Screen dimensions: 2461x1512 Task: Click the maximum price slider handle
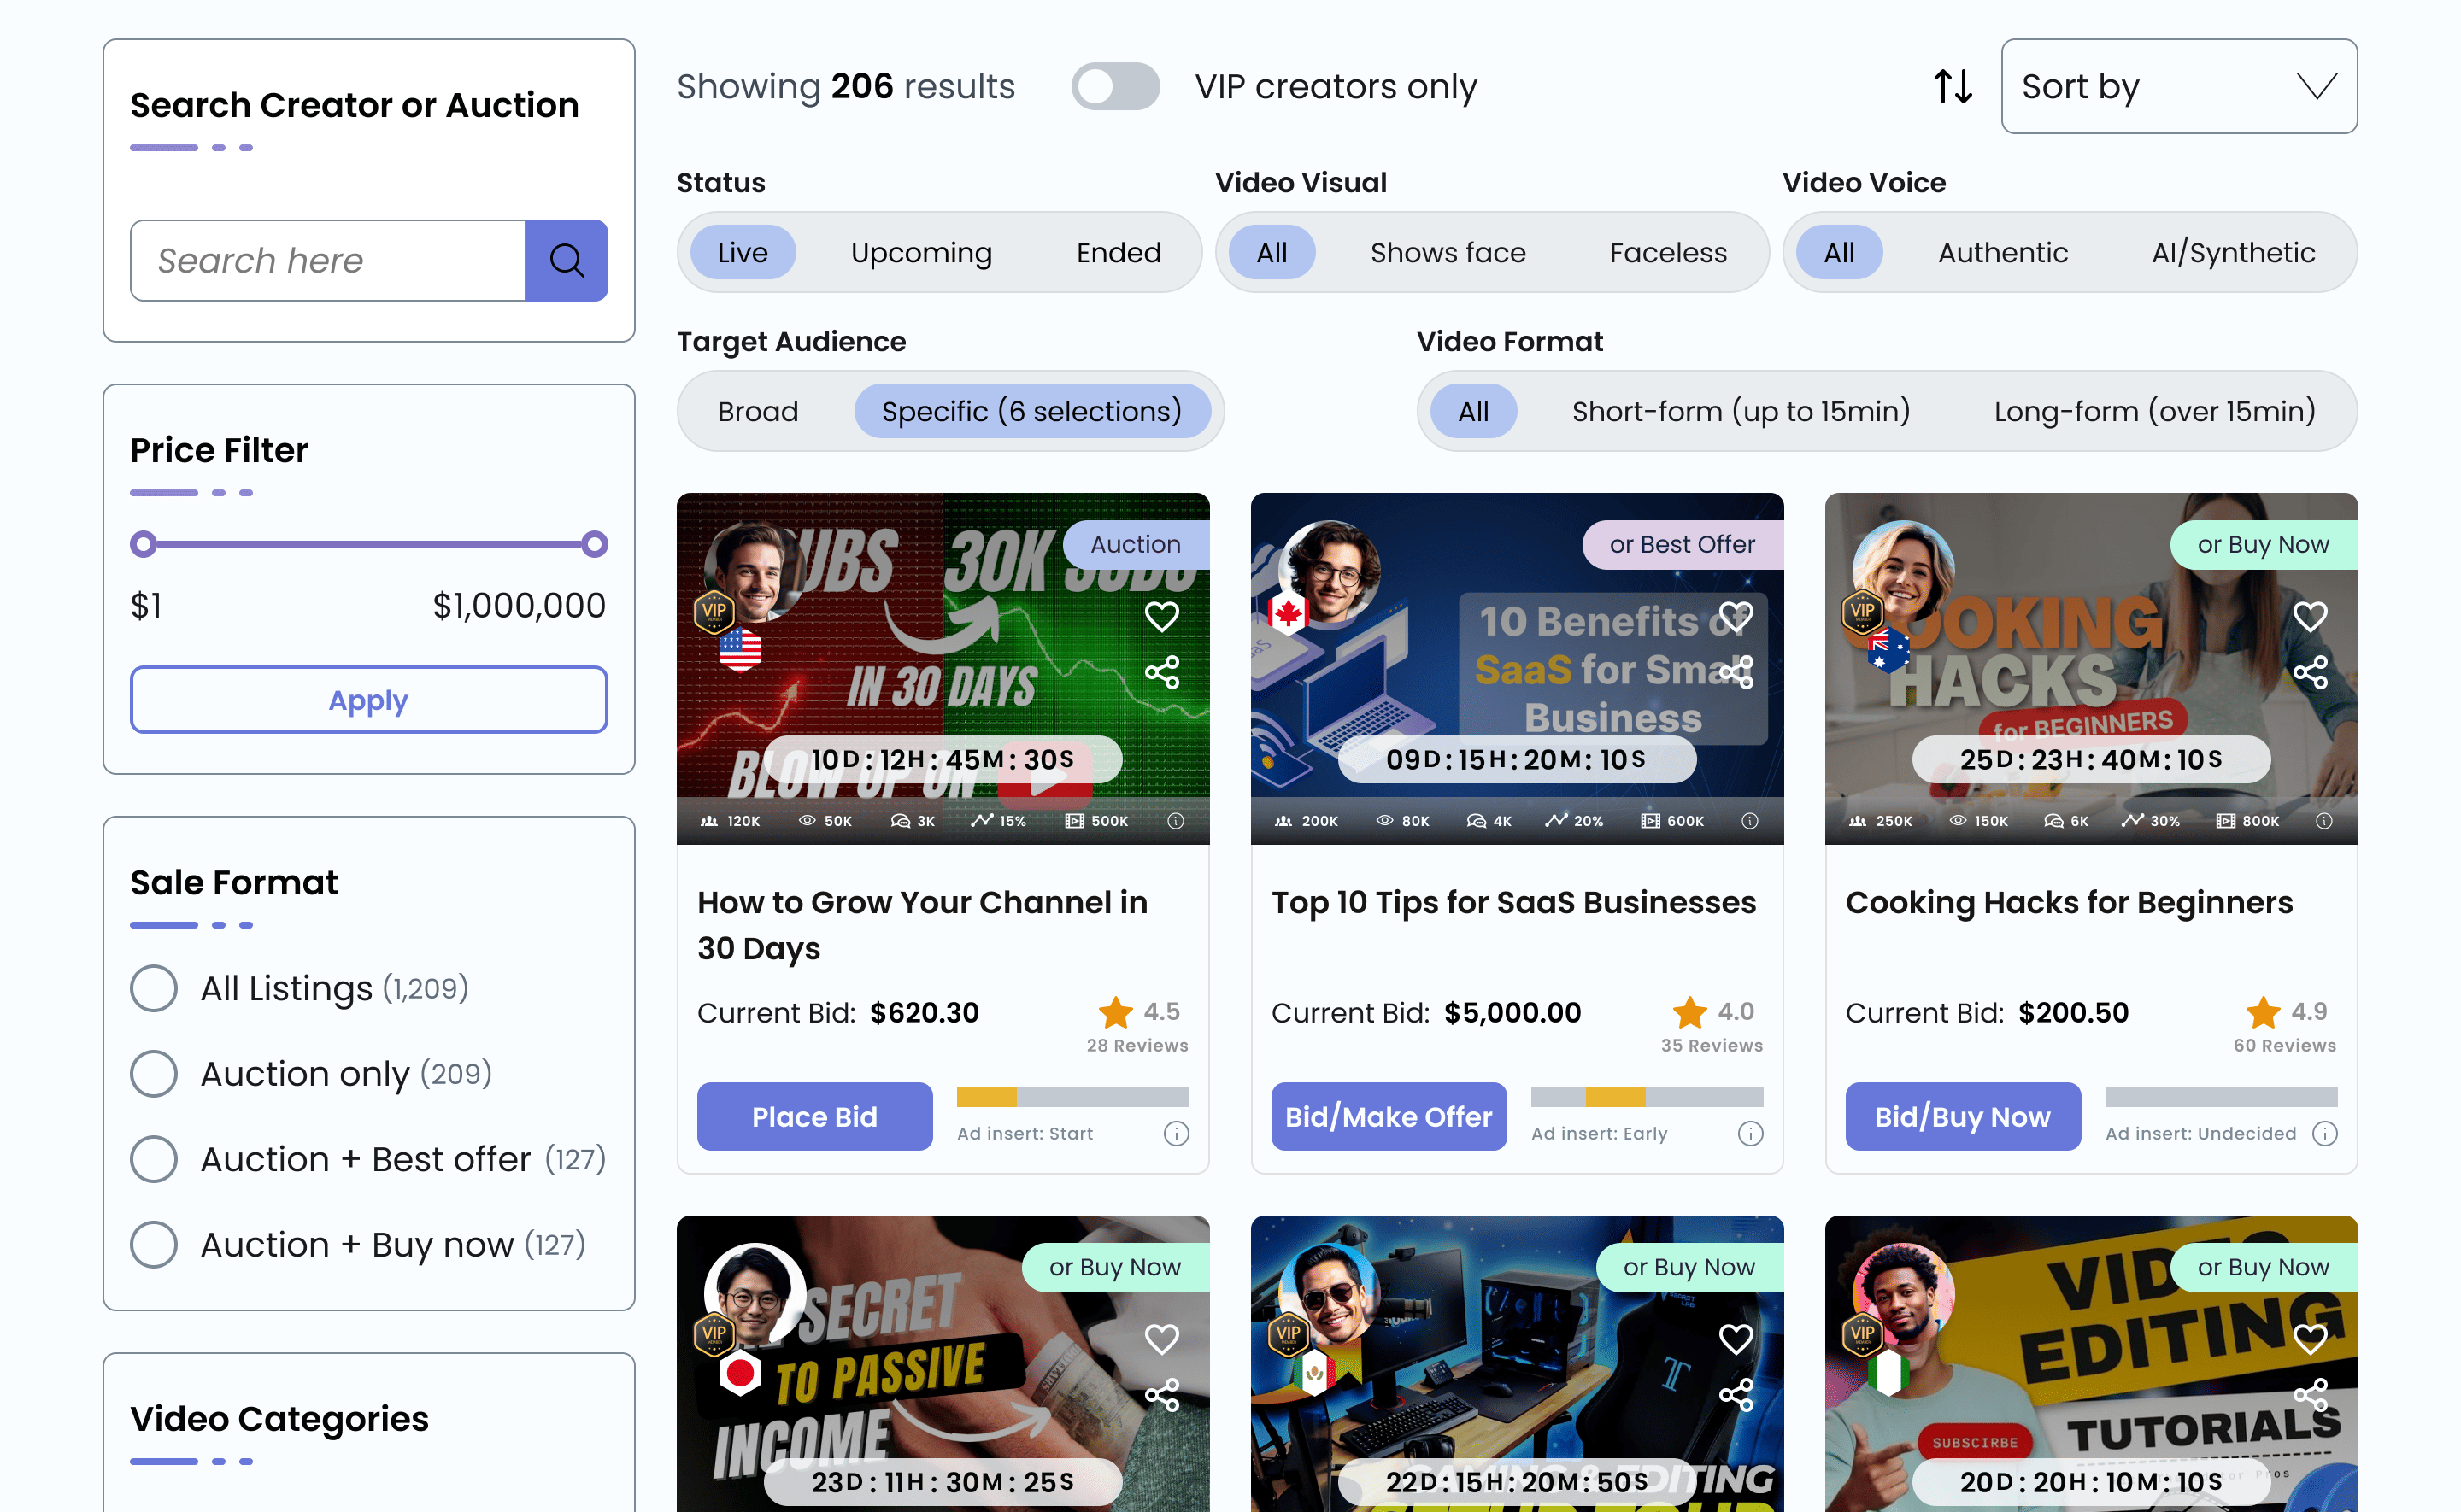[x=595, y=544]
